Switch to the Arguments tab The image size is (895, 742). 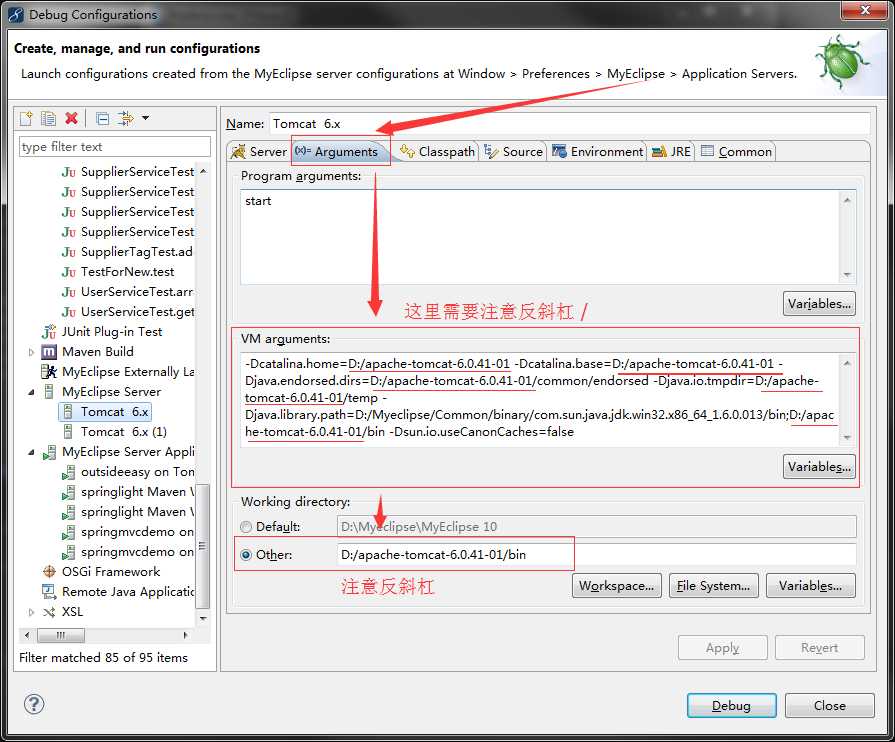click(x=337, y=151)
